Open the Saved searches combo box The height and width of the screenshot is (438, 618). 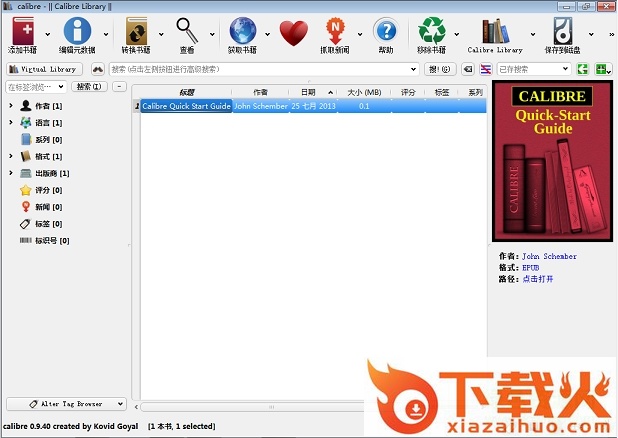534,69
